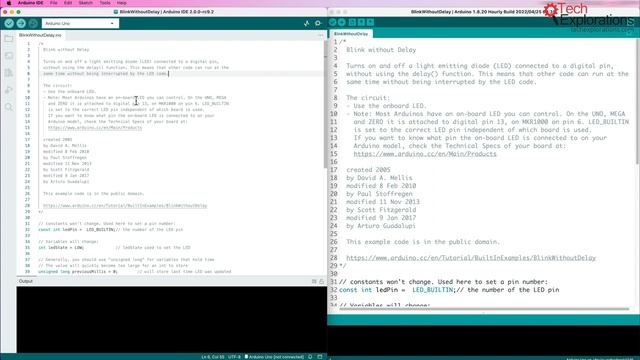Click UTF-8 encoding in status bar
This screenshot has height=360, width=640.
click(234, 357)
